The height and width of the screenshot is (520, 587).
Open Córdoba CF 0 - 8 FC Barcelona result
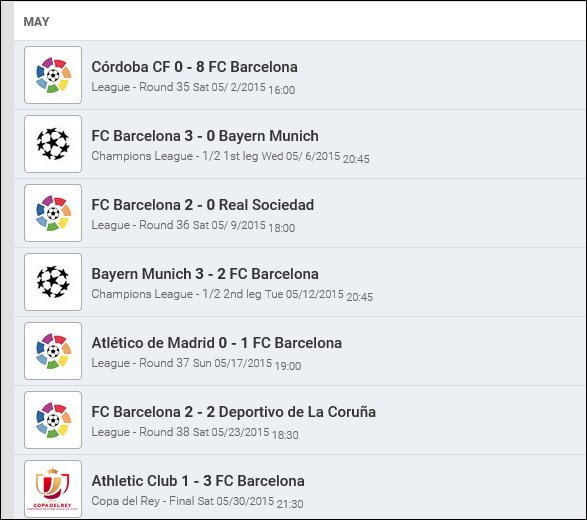[195, 67]
